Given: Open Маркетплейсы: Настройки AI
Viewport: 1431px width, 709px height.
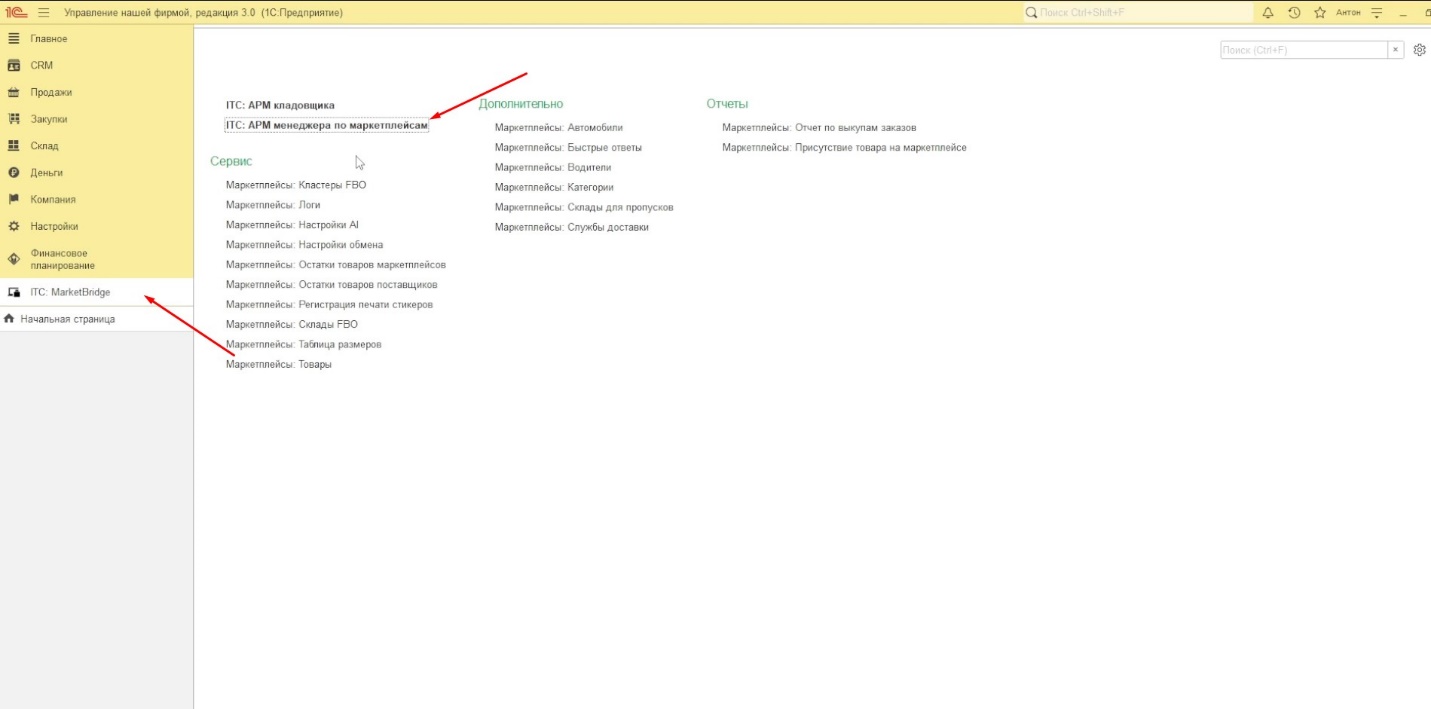Looking at the screenshot, I should [x=292, y=225].
